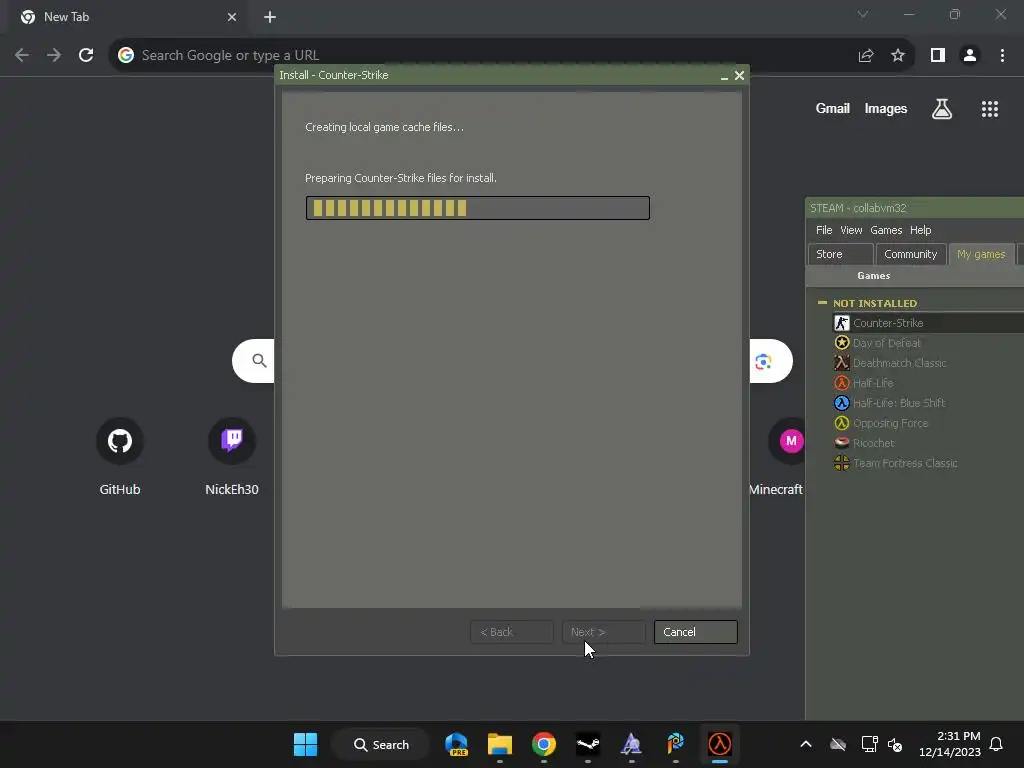Open Chrome three-dot menu

tap(1002, 56)
